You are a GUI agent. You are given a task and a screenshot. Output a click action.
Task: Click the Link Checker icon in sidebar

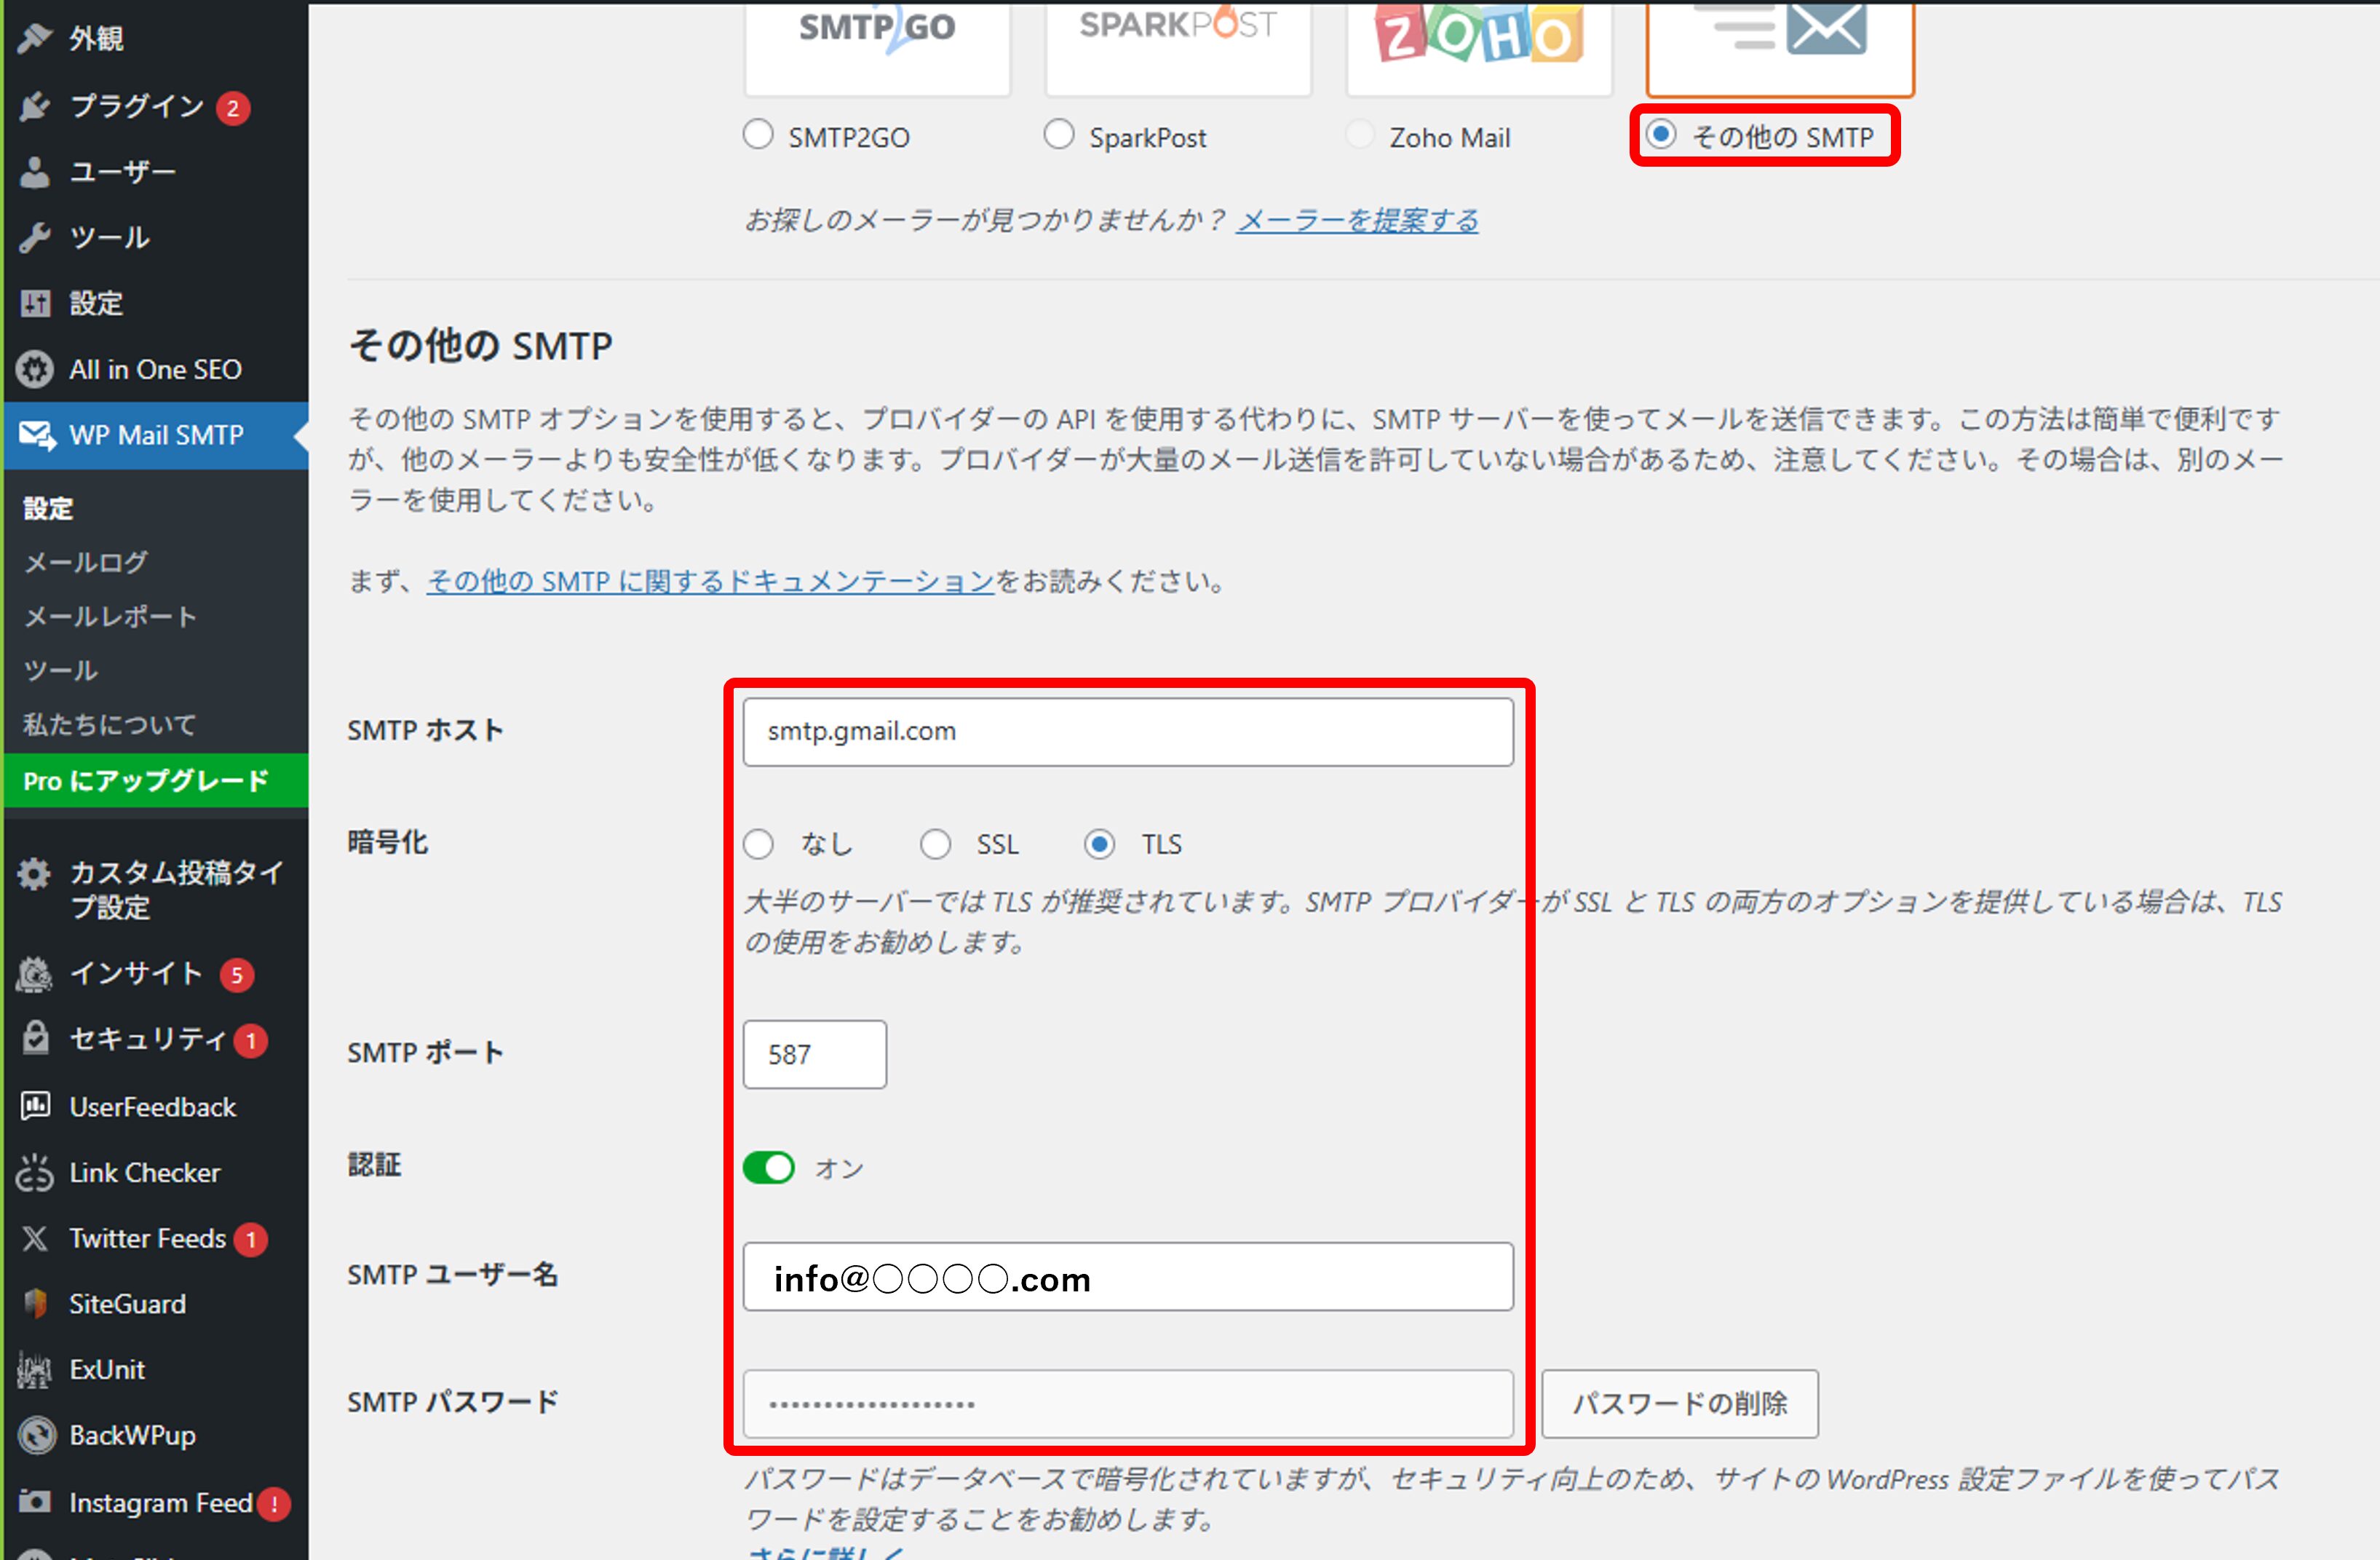point(35,1172)
